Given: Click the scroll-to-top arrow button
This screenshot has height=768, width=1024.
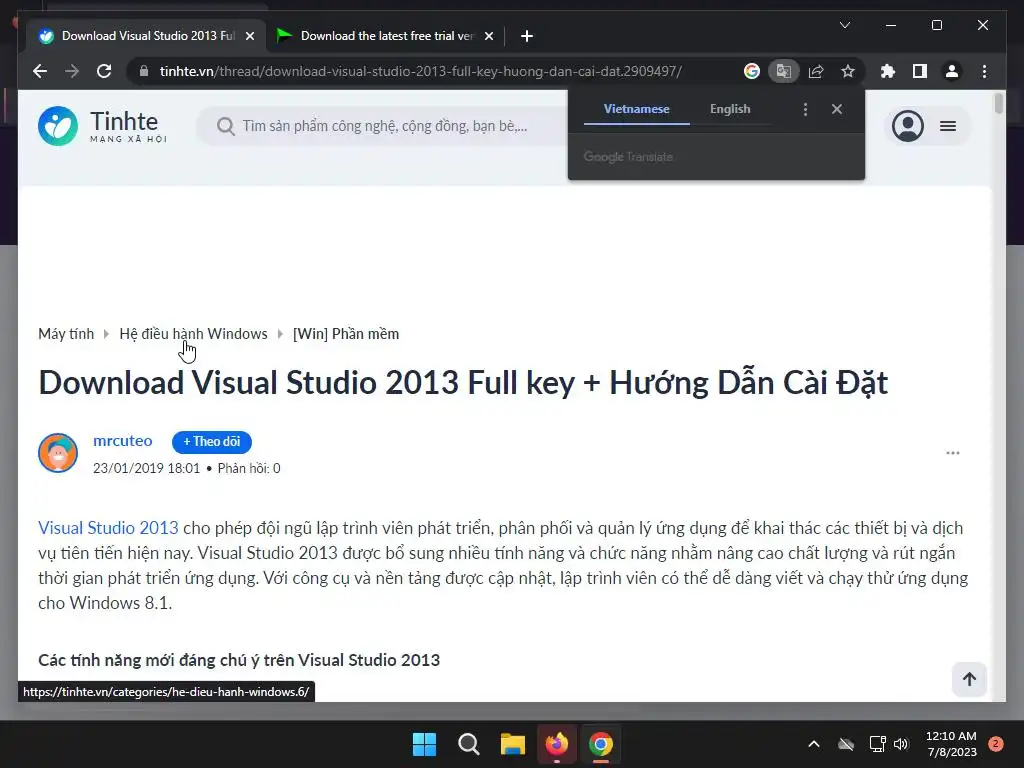Looking at the screenshot, I should [969, 679].
